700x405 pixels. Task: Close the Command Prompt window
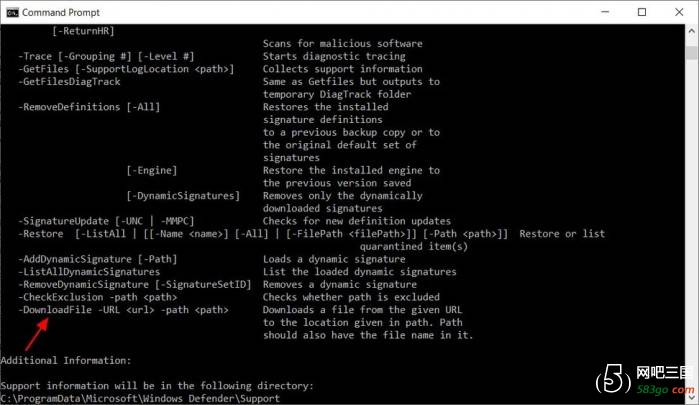tap(679, 12)
